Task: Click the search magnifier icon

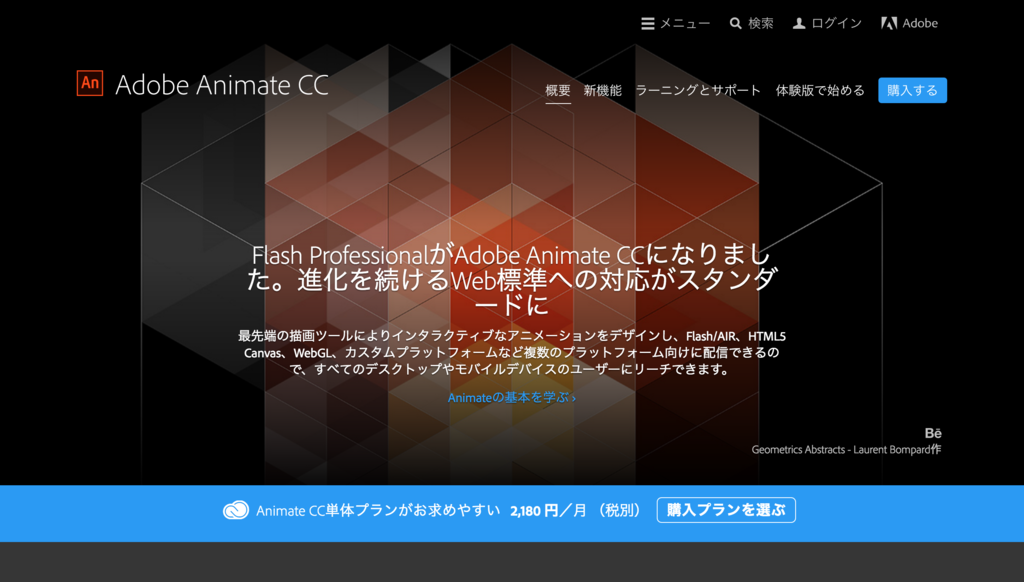Action: click(x=735, y=24)
